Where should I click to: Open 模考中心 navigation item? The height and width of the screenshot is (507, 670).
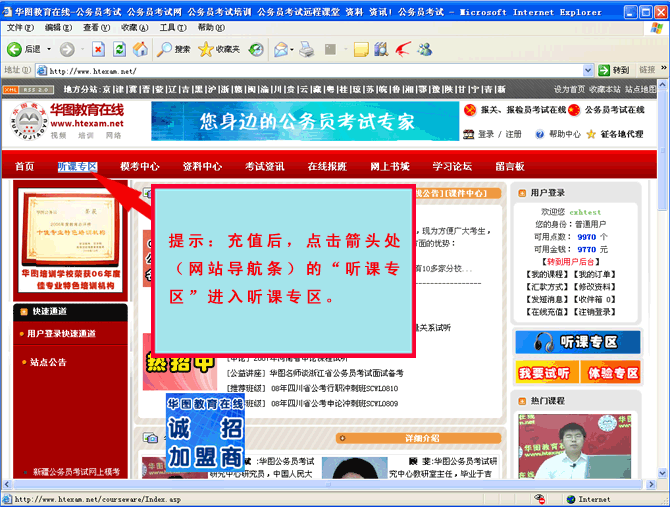click(140, 167)
